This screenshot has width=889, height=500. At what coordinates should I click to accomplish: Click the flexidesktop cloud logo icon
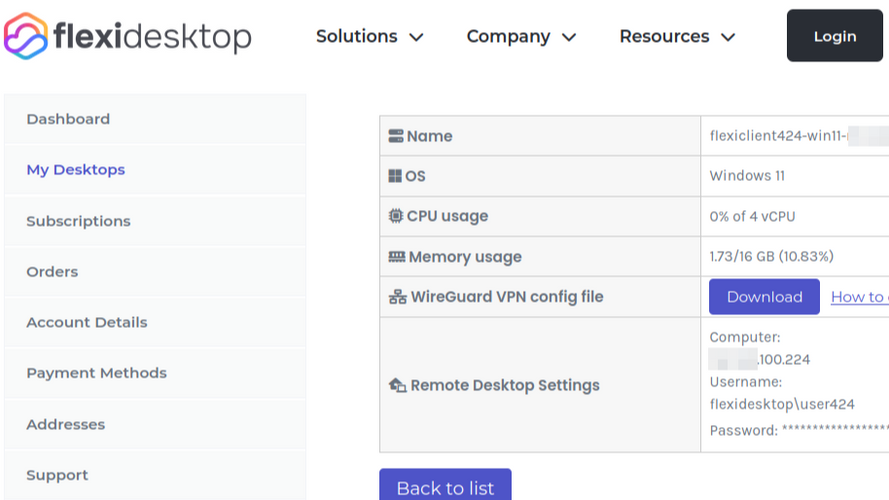[x=26, y=36]
